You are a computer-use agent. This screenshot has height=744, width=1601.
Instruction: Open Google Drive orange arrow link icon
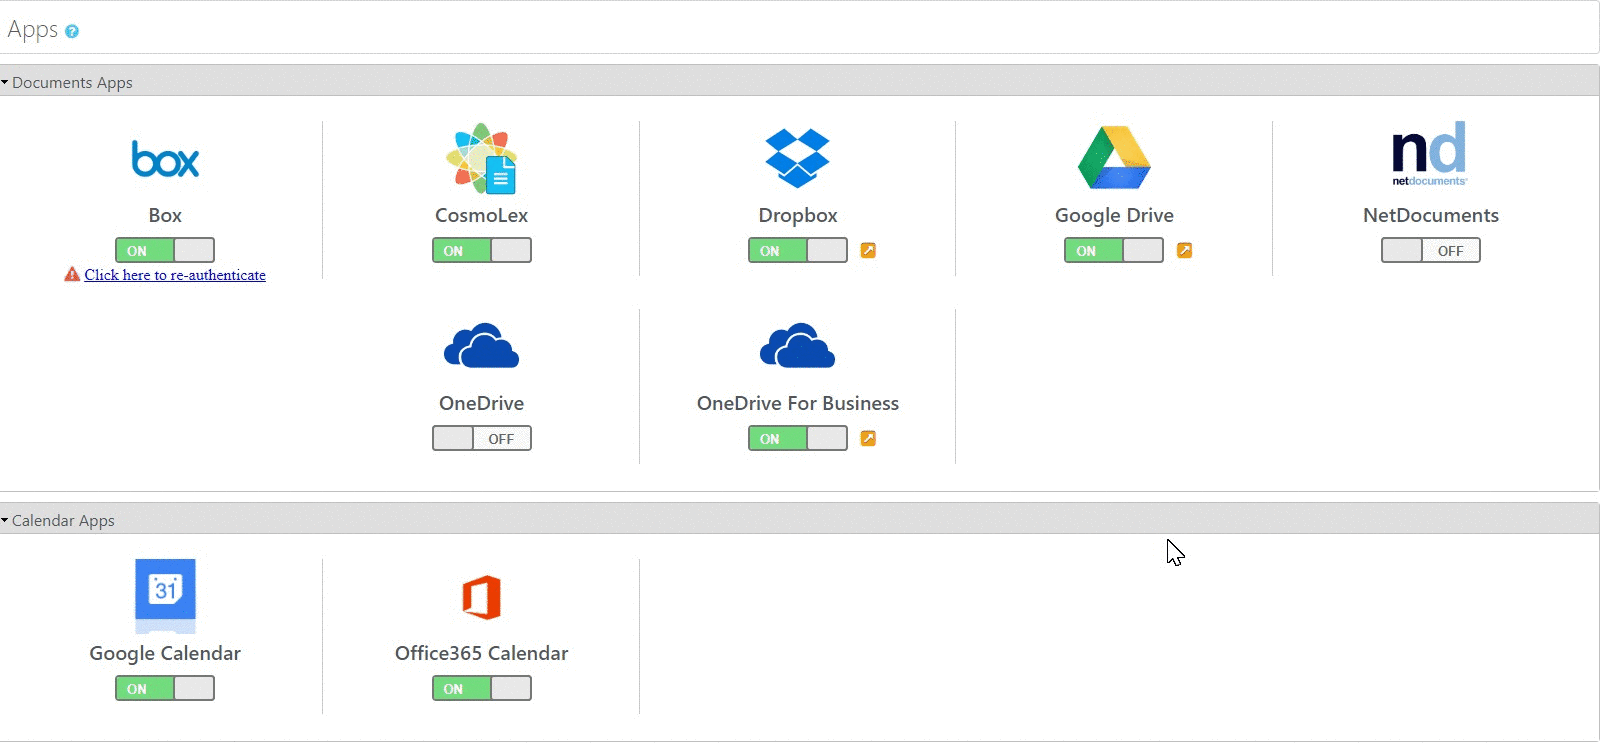click(1184, 250)
